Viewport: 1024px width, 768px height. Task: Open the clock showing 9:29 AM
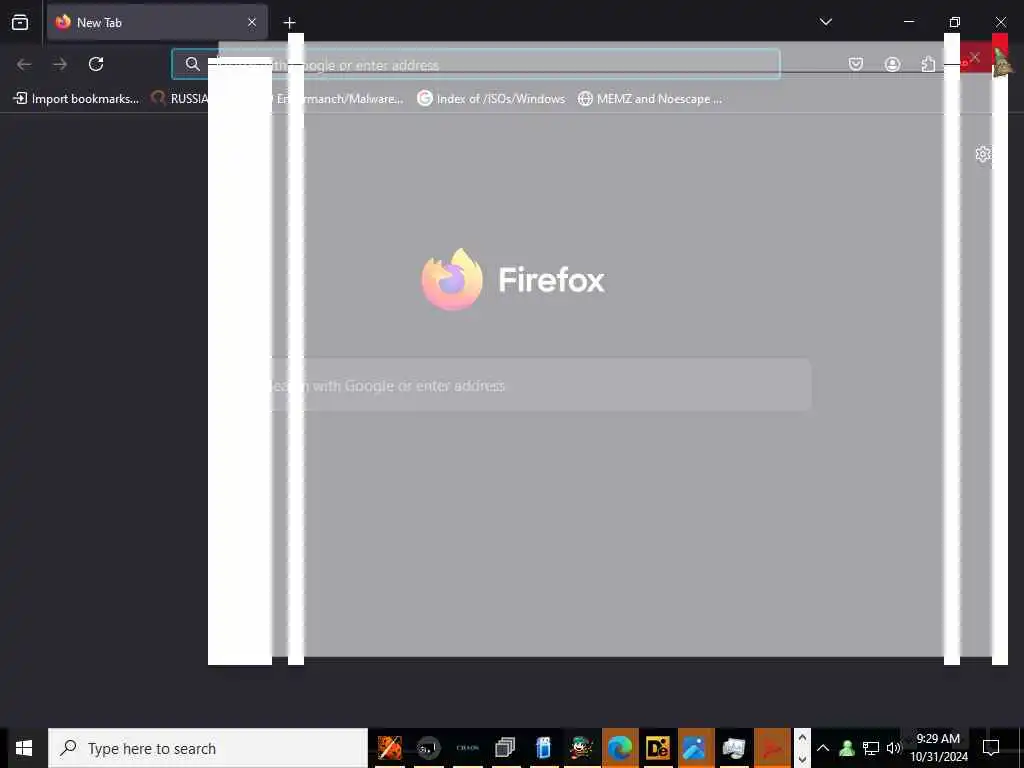[938, 748]
